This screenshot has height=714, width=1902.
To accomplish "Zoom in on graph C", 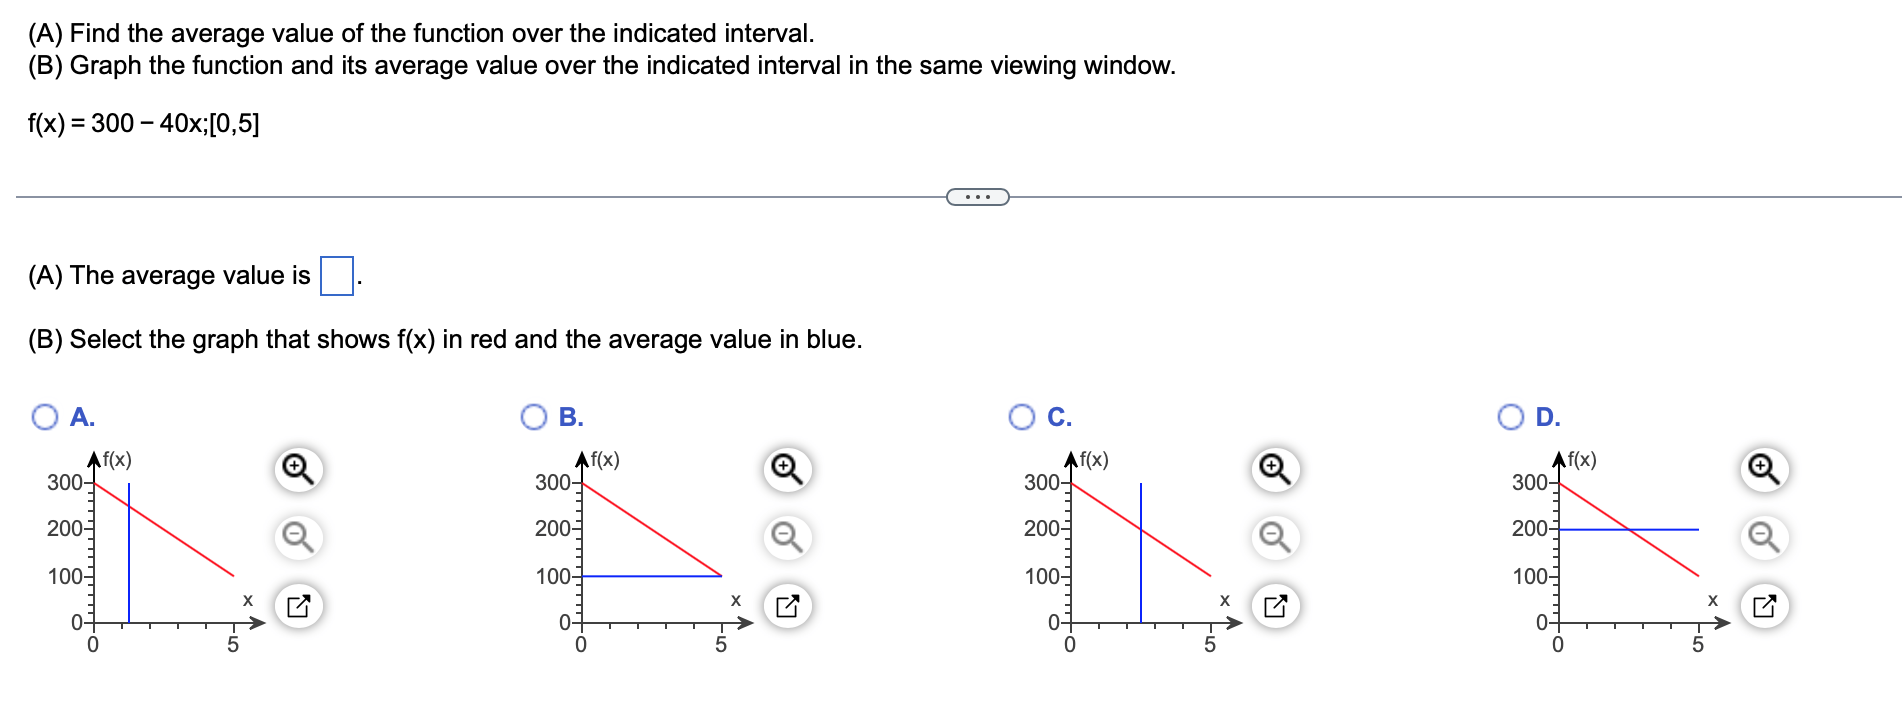I will click(1275, 469).
